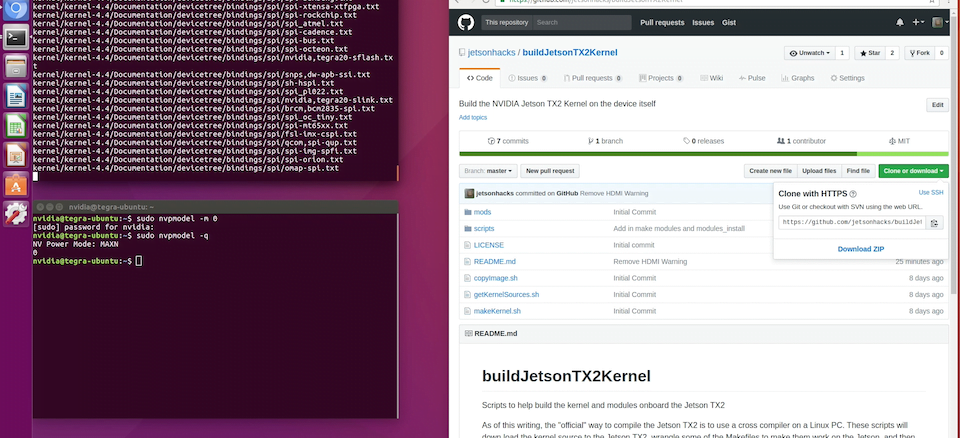Click Download ZIP
Viewport: 960px width, 438px height.
coord(861,249)
